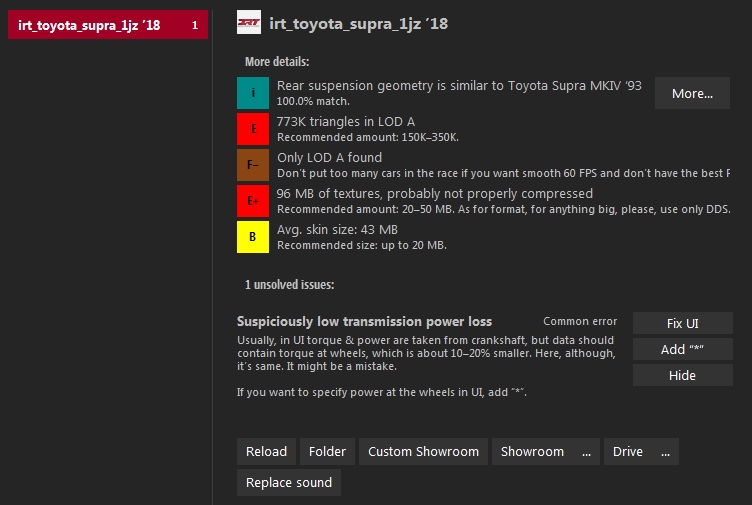This screenshot has width=752, height=505.
Task: Open the Showroom button
Action: [532, 451]
